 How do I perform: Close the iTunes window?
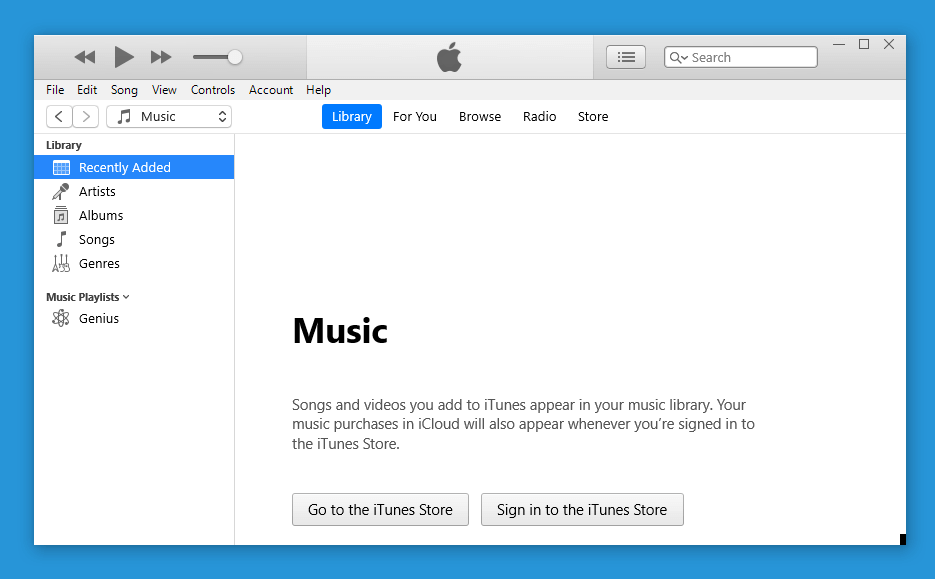click(x=889, y=44)
